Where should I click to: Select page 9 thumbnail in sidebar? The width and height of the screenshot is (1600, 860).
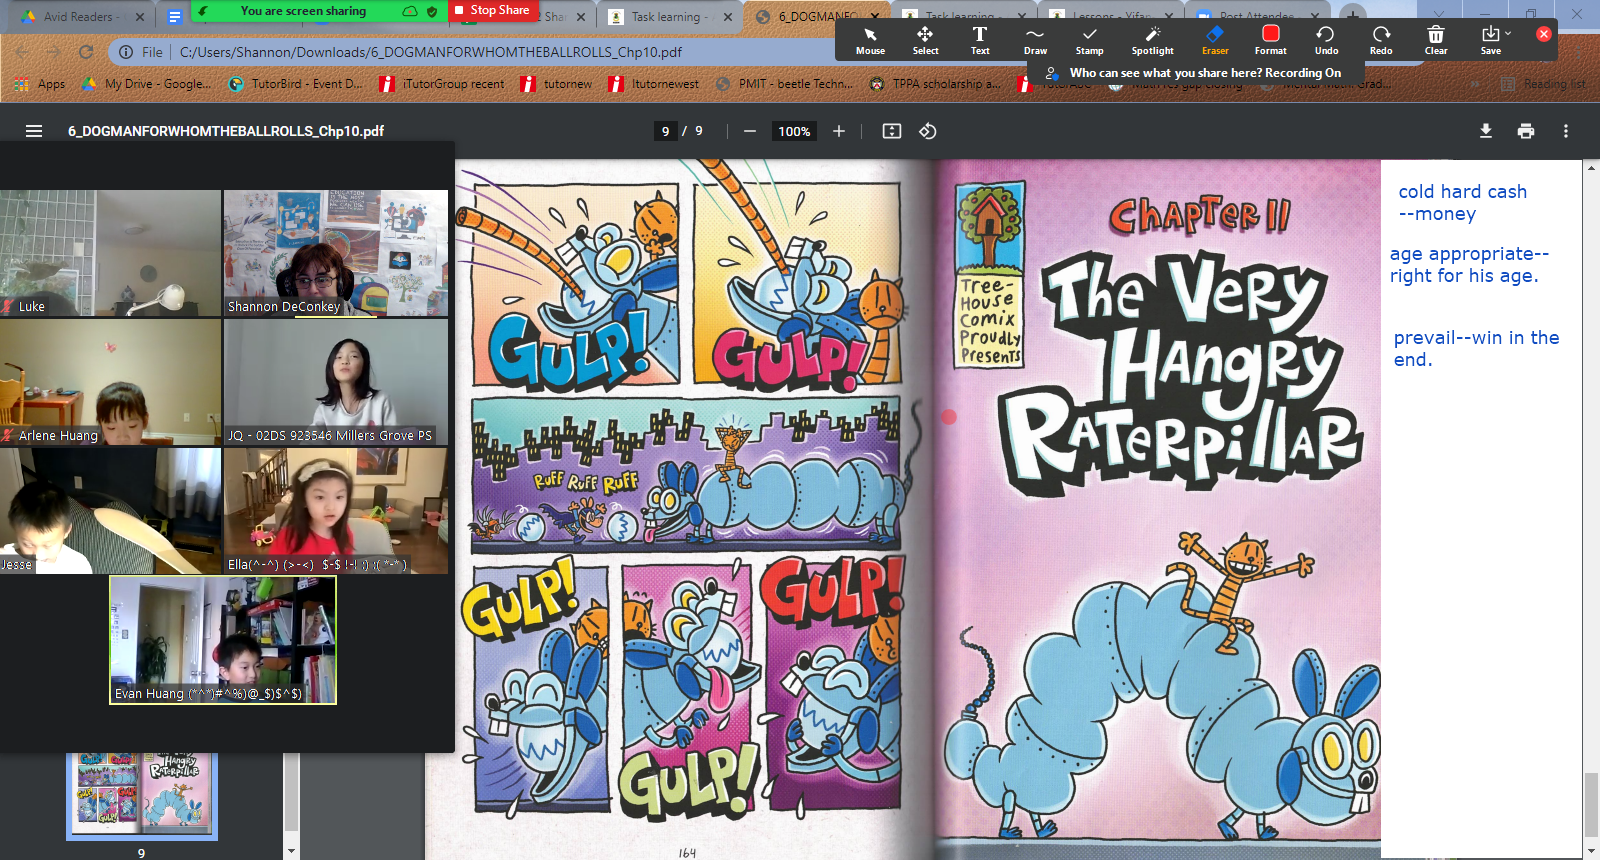pyautogui.click(x=142, y=795)
